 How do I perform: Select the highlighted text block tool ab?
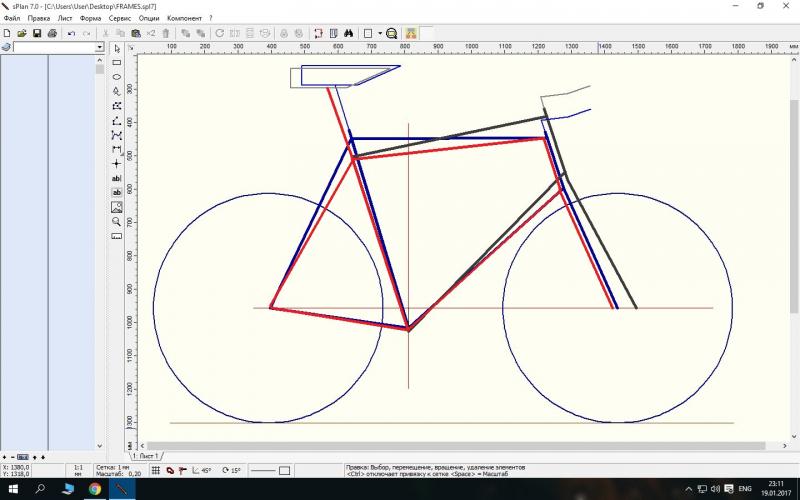coord(117,192)
